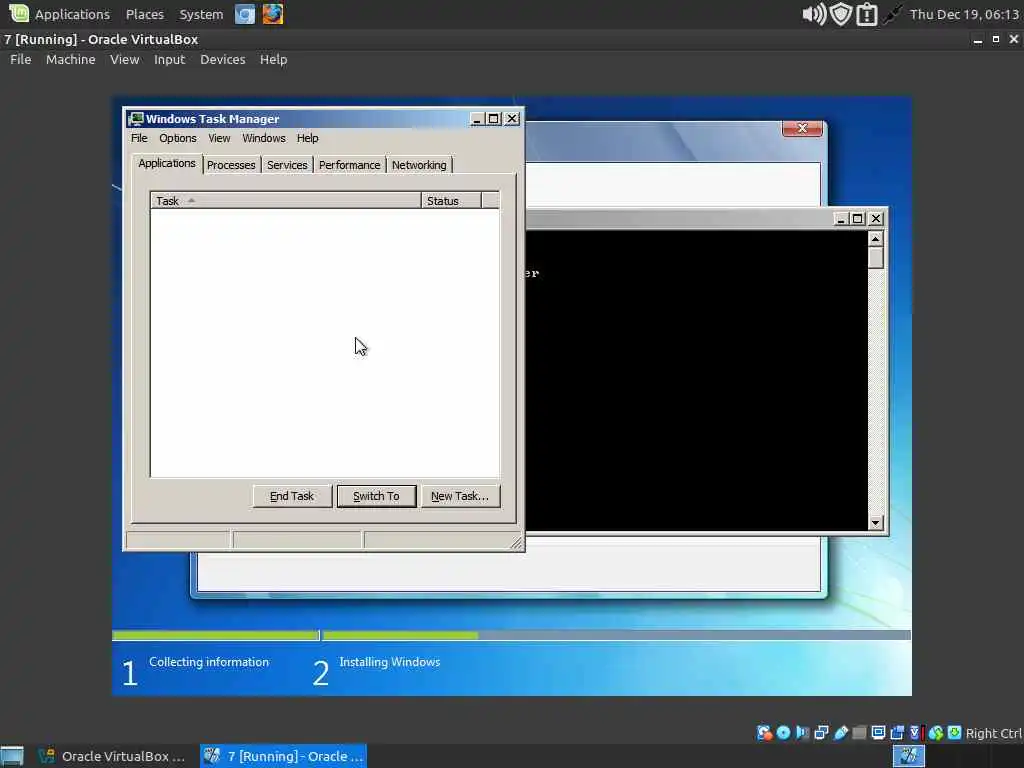Click the virtualization features (V) status icon
This screenshot has height=768, width=1024.
coord(916,733)
